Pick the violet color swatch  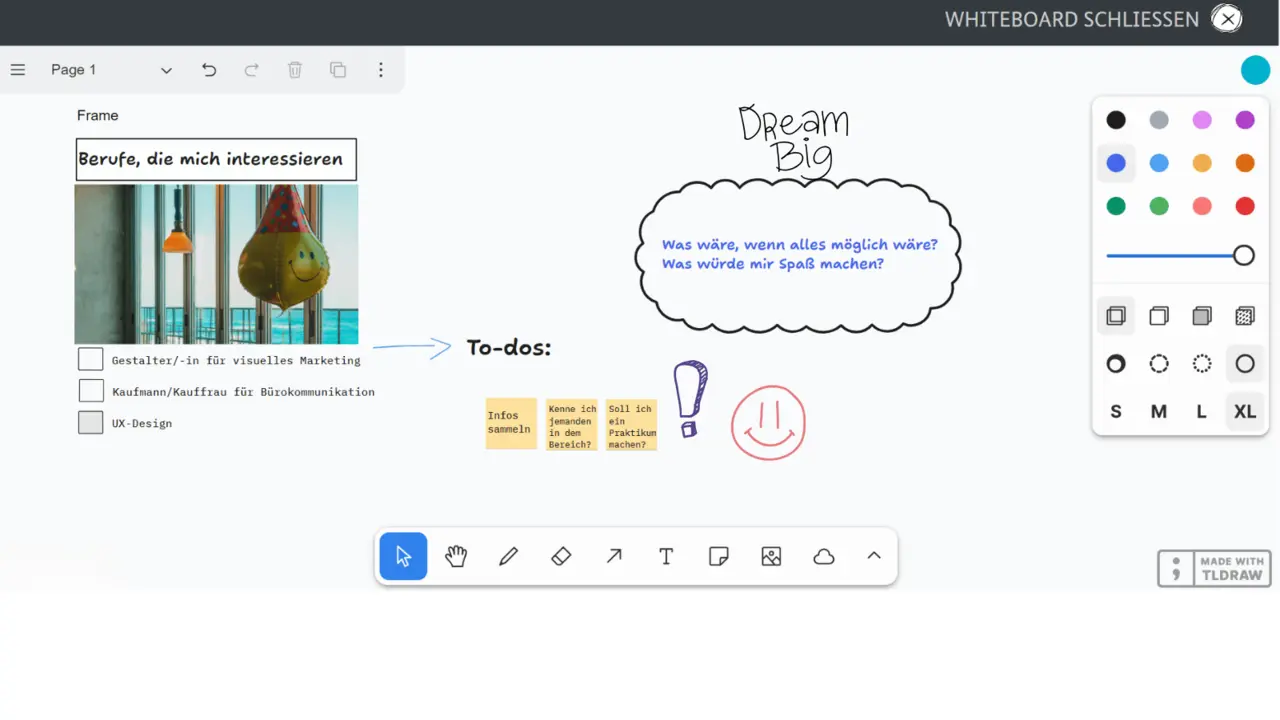point(1245,120)
